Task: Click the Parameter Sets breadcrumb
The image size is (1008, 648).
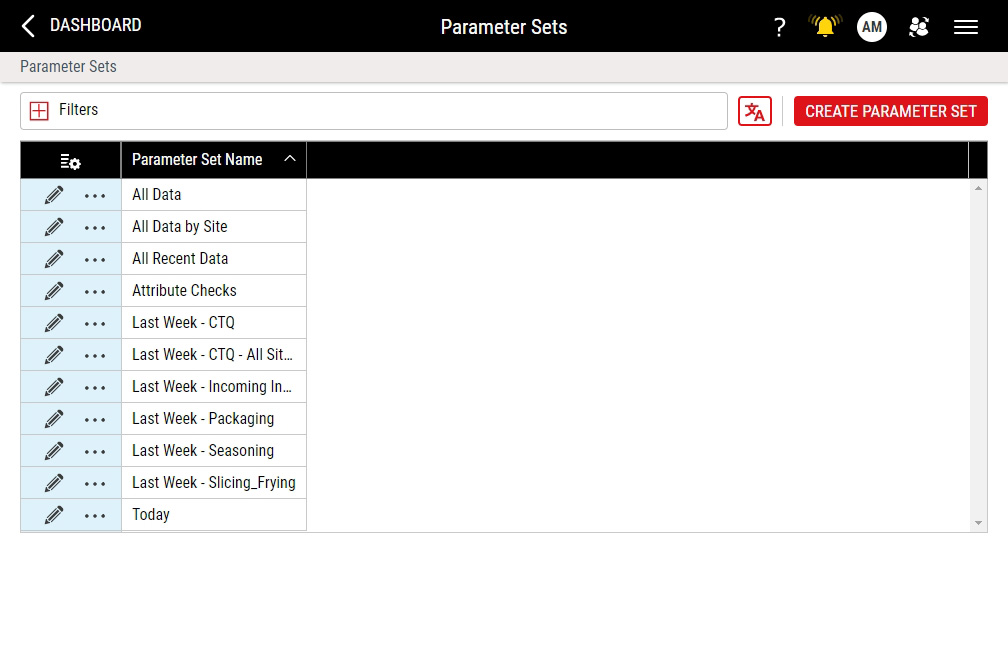Action: 68,67
